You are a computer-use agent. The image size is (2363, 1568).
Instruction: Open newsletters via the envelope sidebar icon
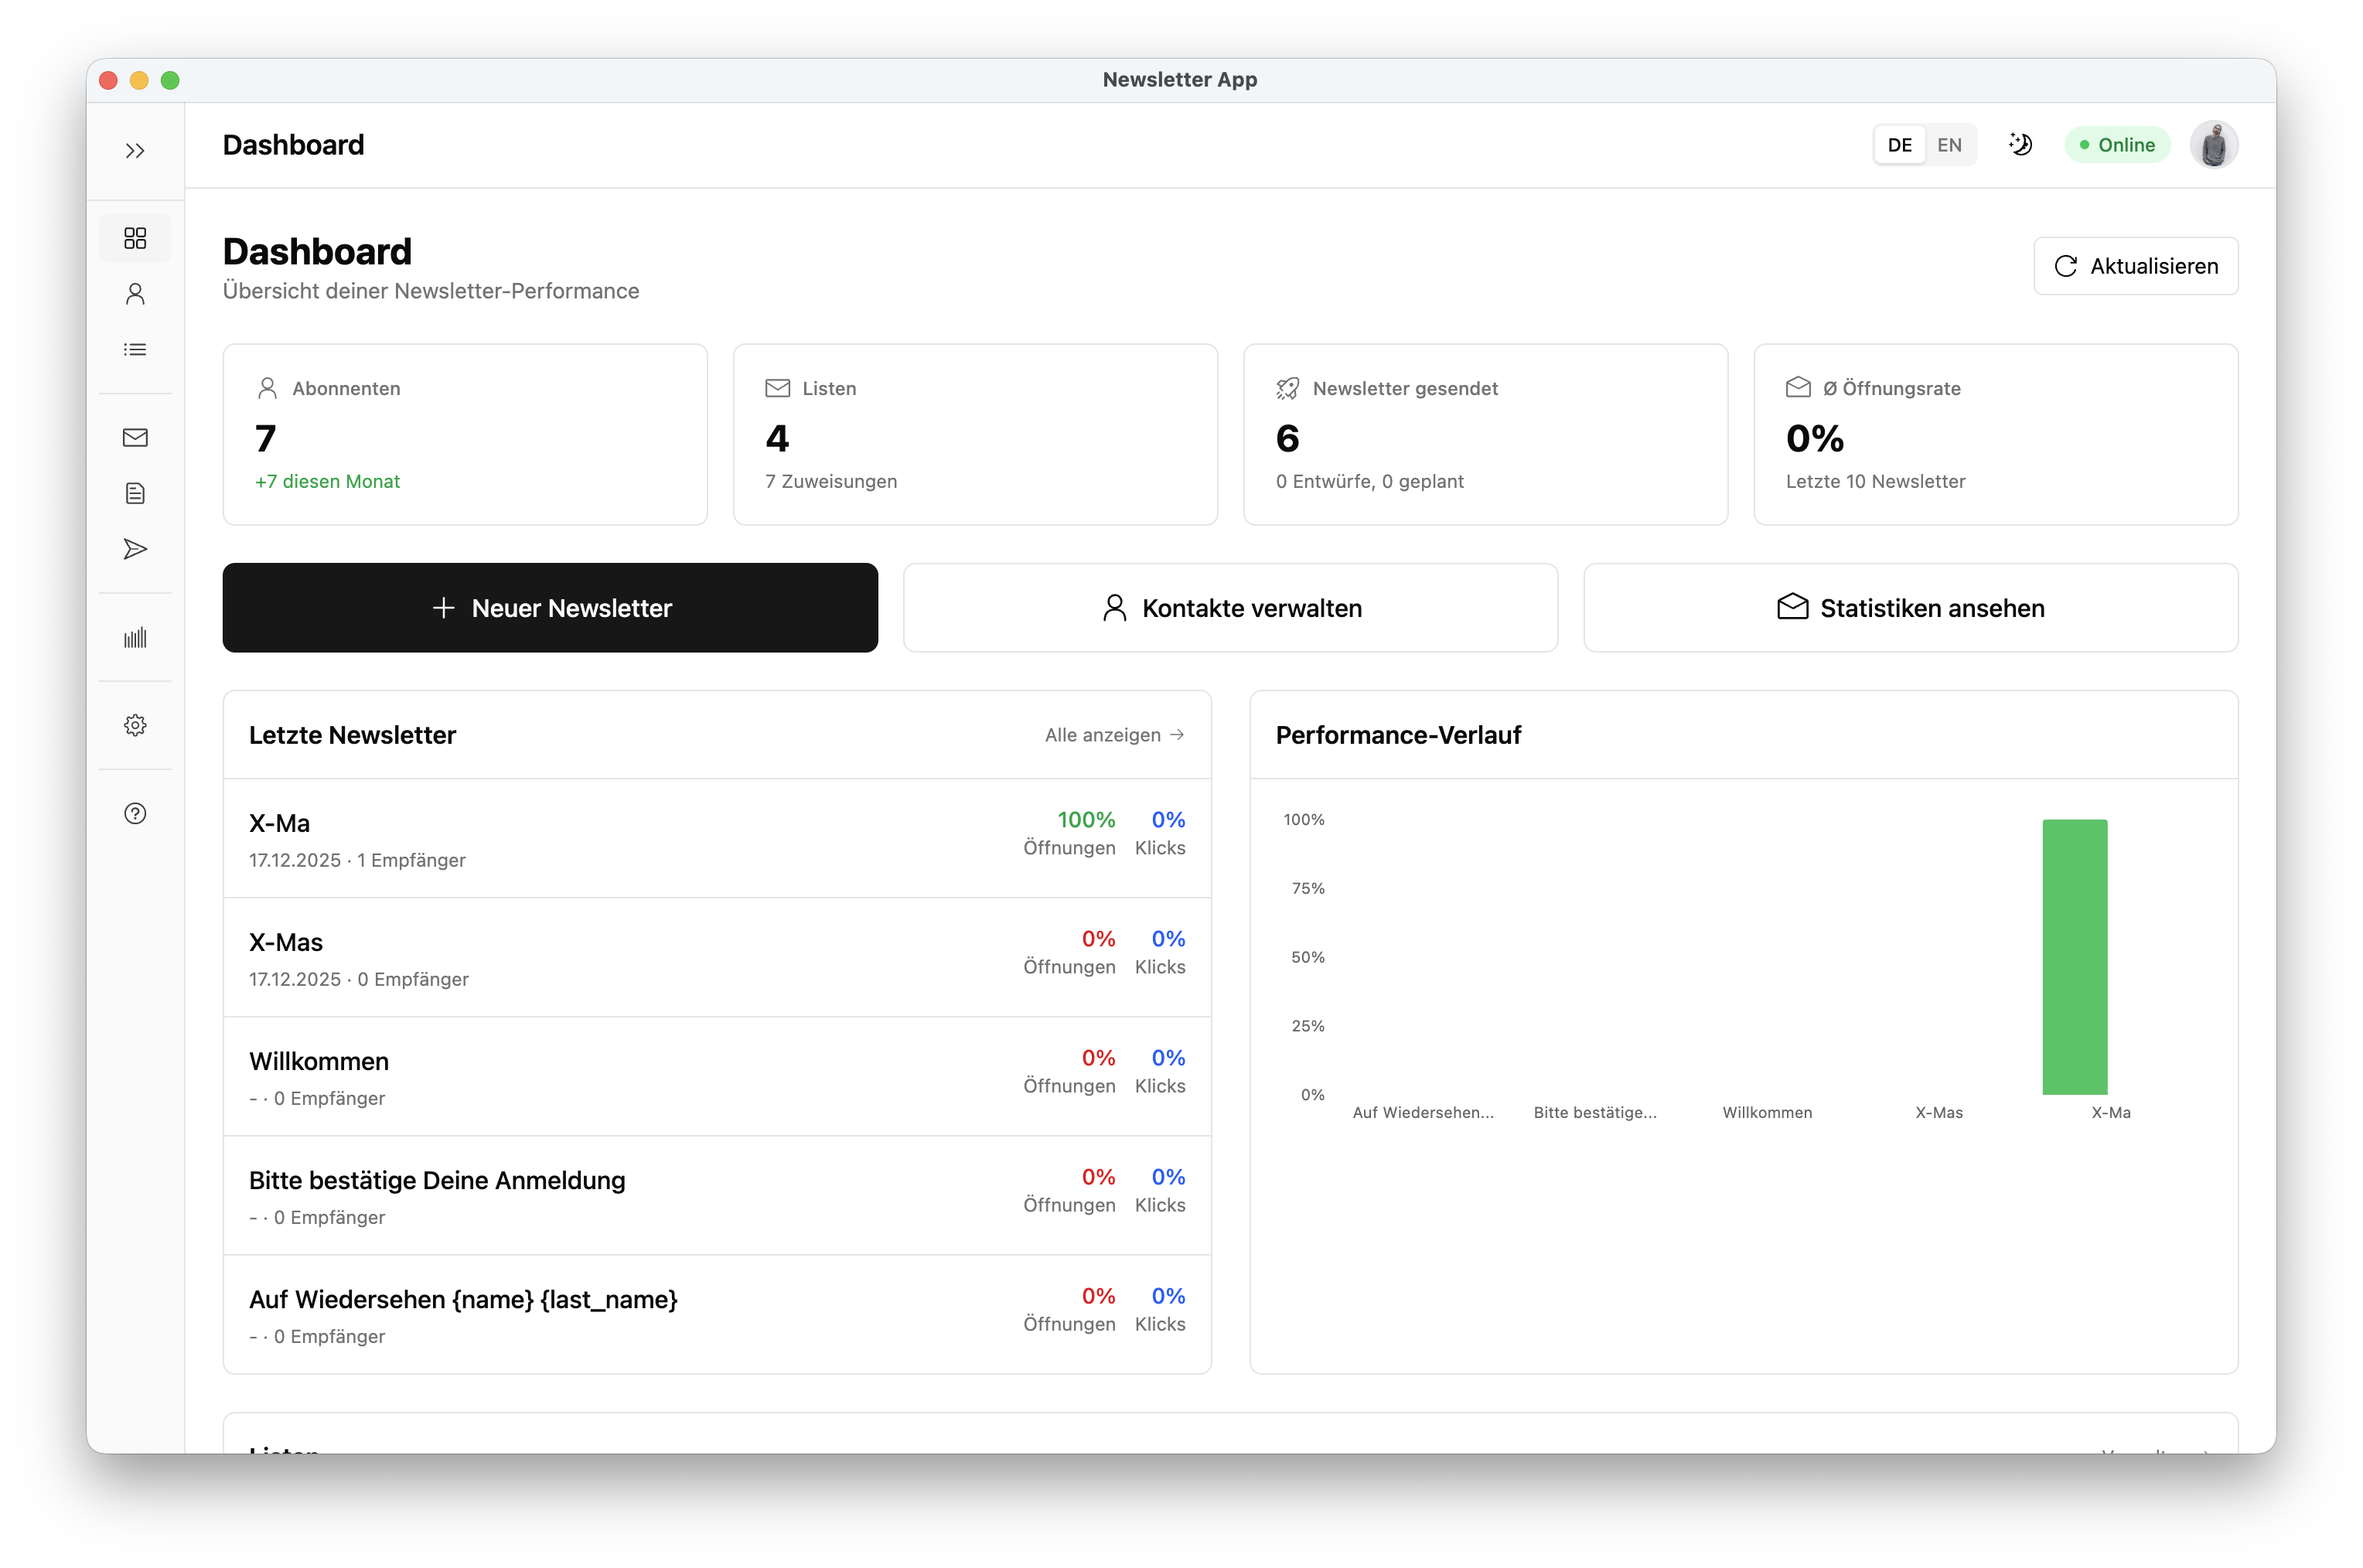(135, 438)
